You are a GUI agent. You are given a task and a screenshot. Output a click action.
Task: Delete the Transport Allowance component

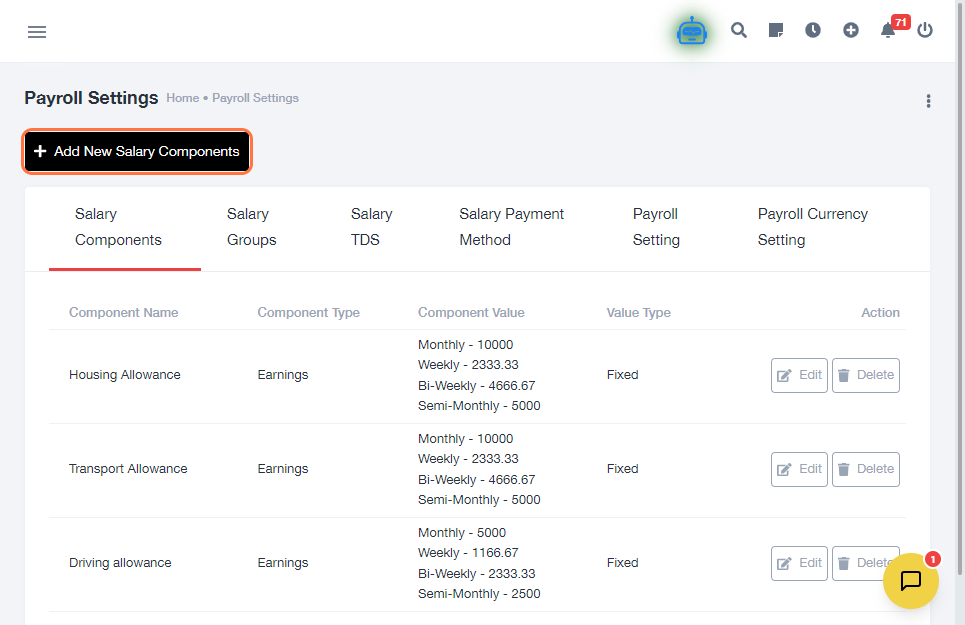pos(865,469)
